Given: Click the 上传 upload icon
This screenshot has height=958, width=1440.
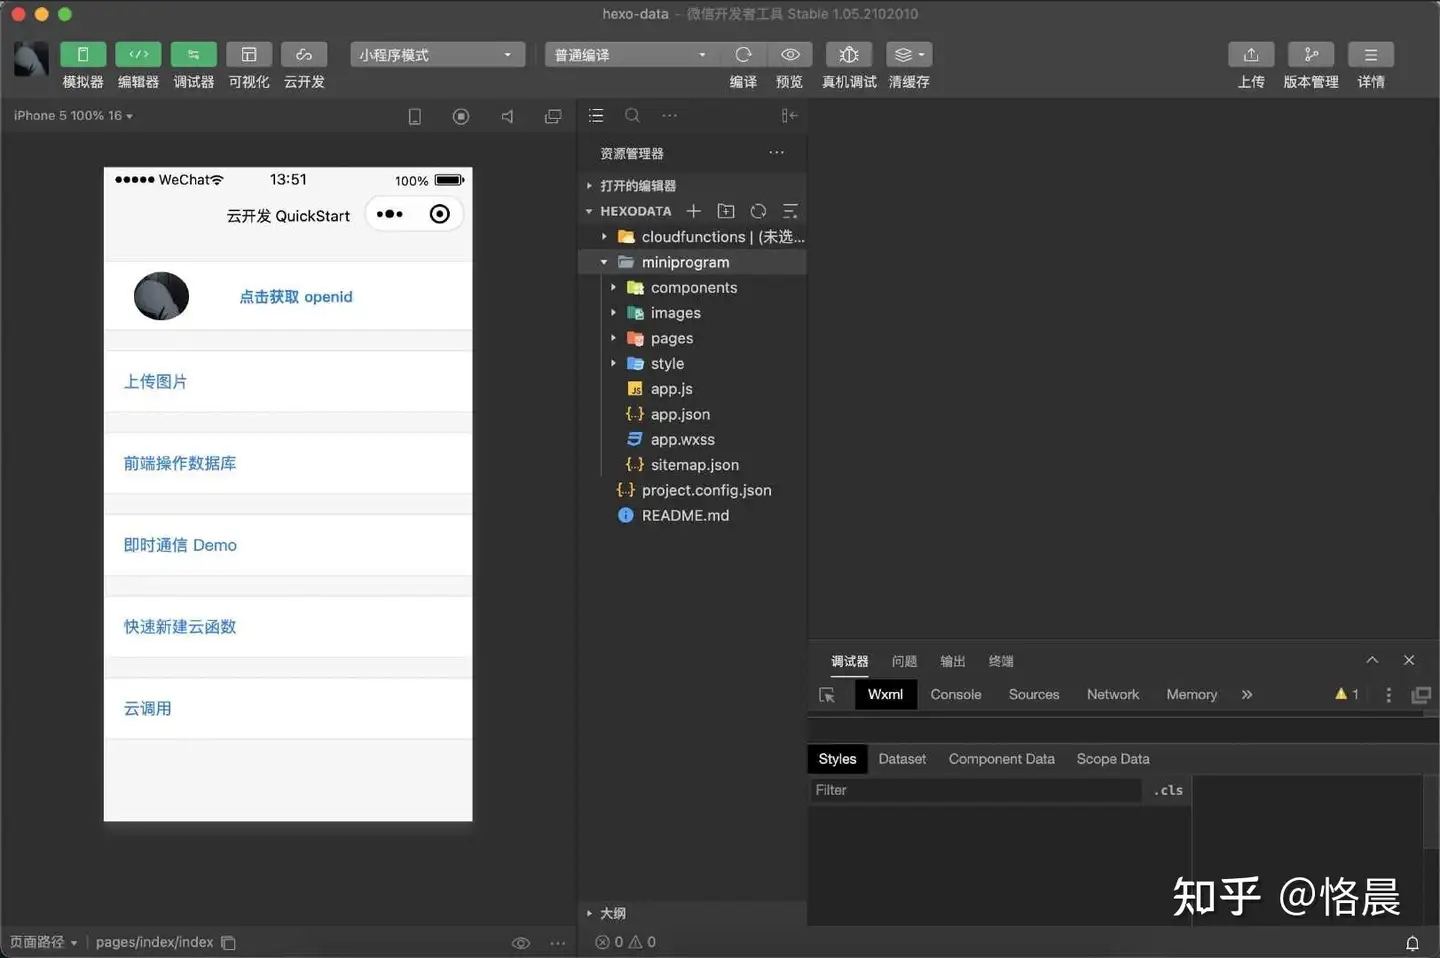Looking at the screenshot, I should (x=1251, y=54).
